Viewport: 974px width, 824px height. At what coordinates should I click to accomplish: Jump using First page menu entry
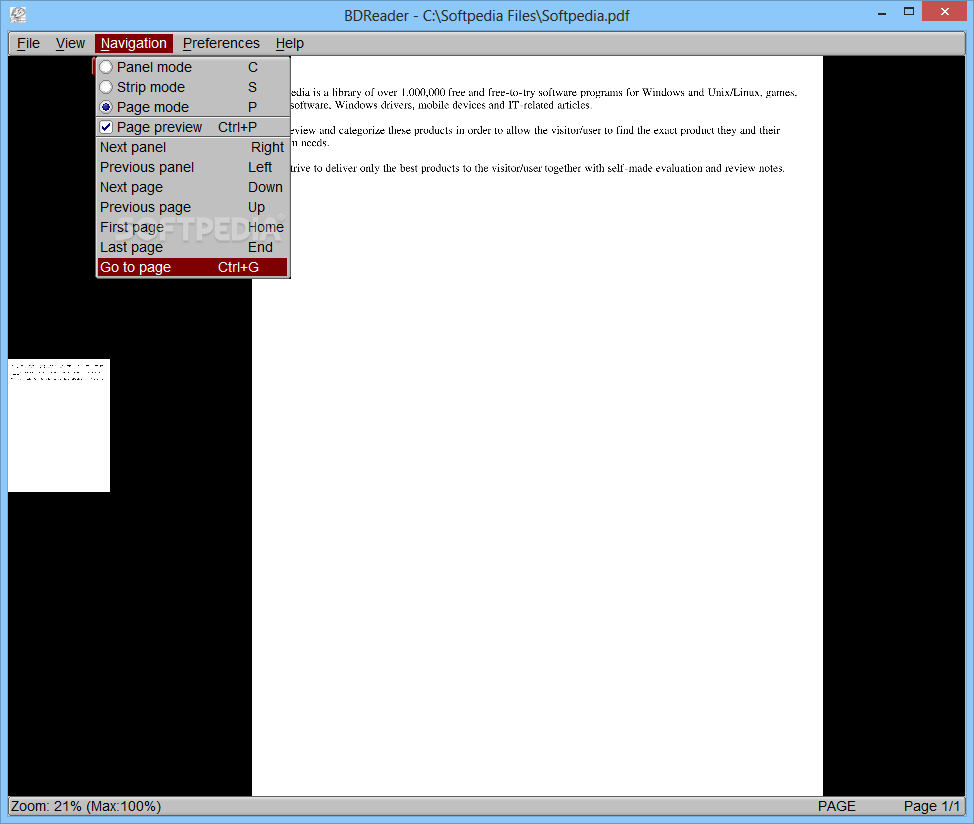(192, 227)
